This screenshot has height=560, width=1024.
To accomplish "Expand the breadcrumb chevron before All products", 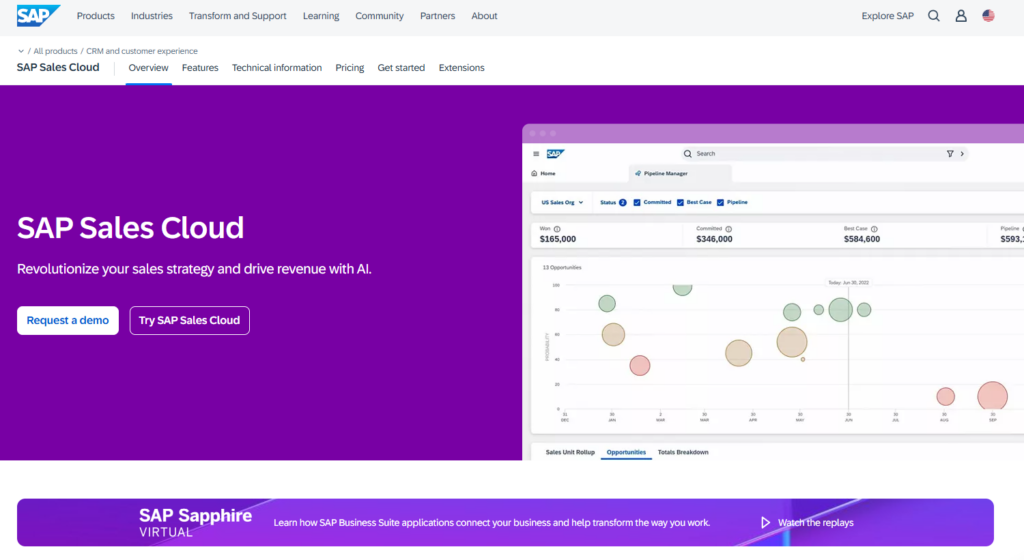I will [21, 51].
